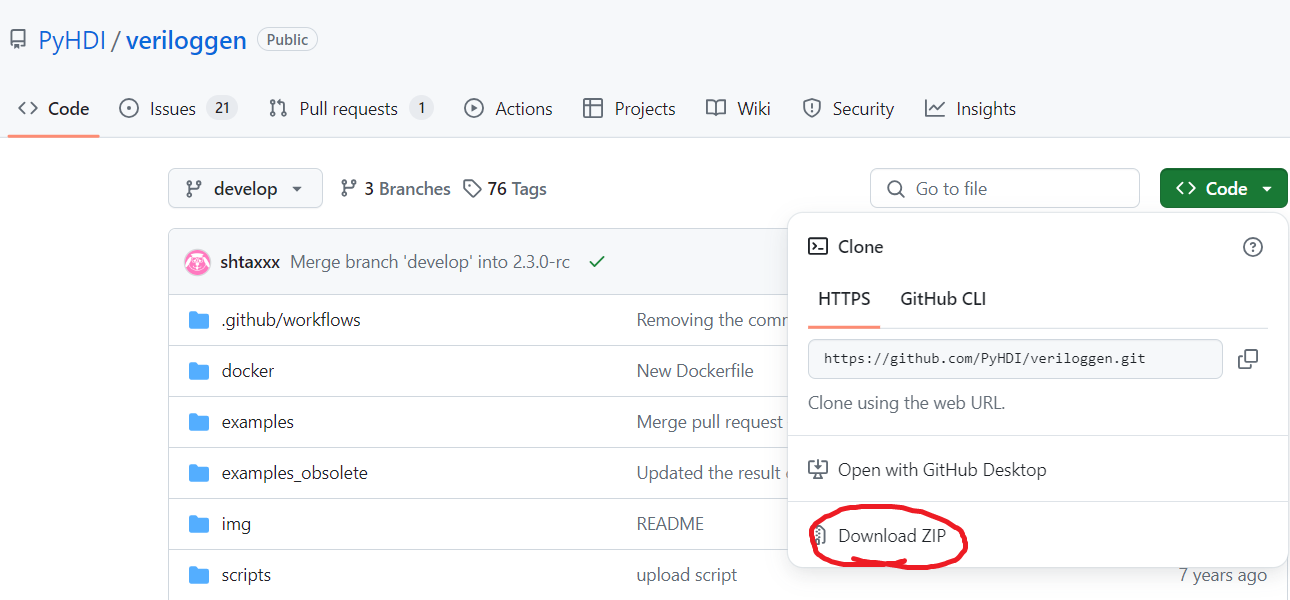Open the examples folder

(258, 422)
